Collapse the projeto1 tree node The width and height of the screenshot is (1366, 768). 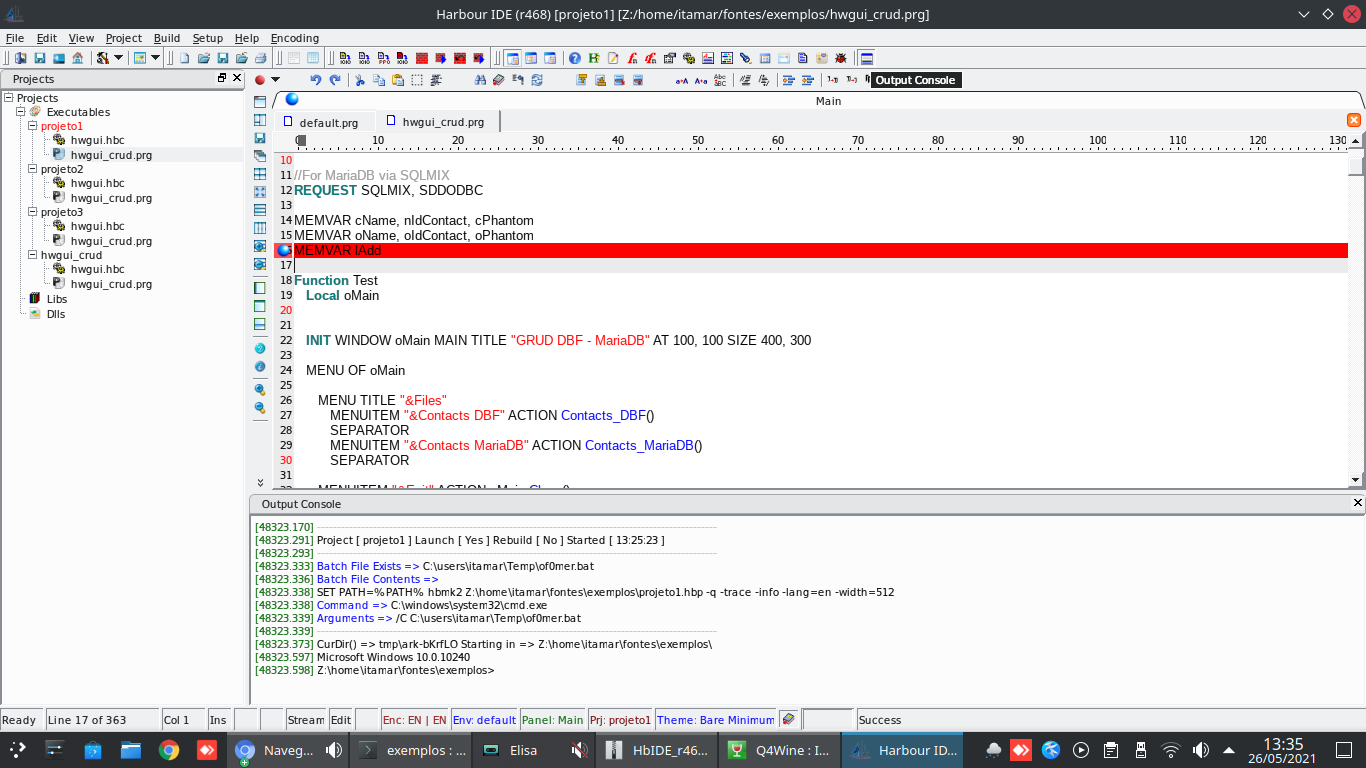tap(33, 127)
